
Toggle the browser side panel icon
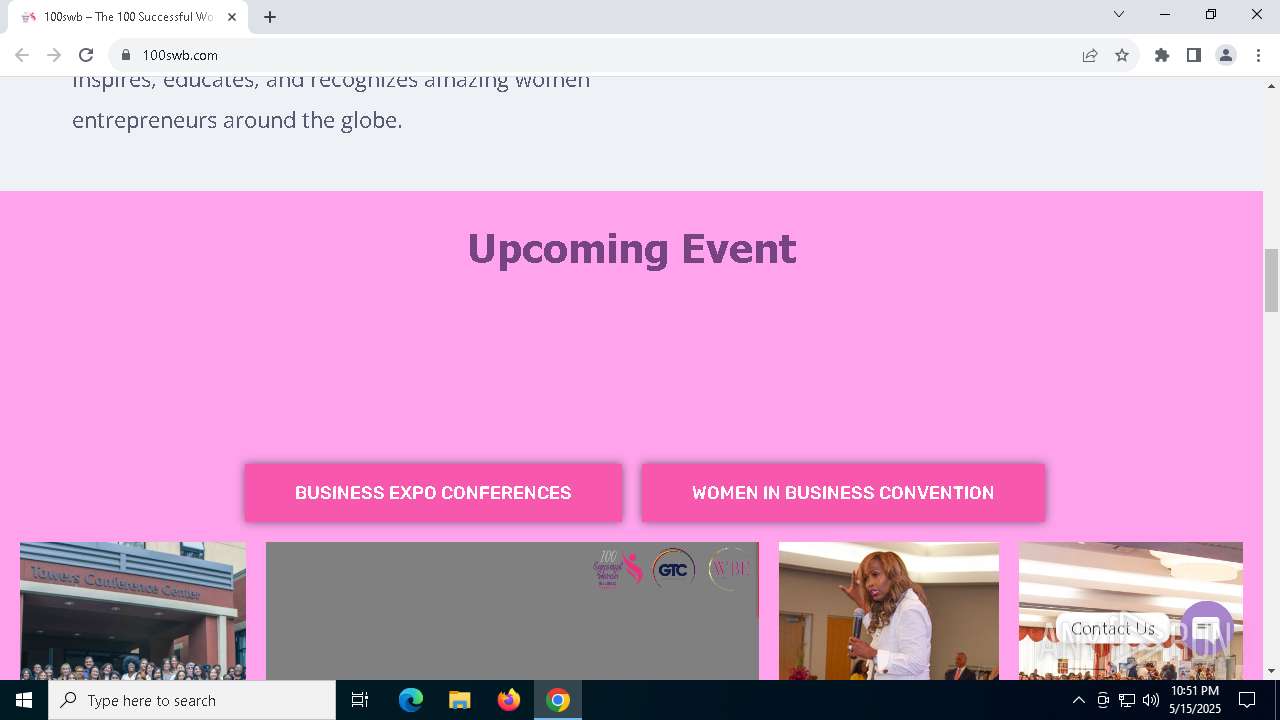(x=1194, y=55)
